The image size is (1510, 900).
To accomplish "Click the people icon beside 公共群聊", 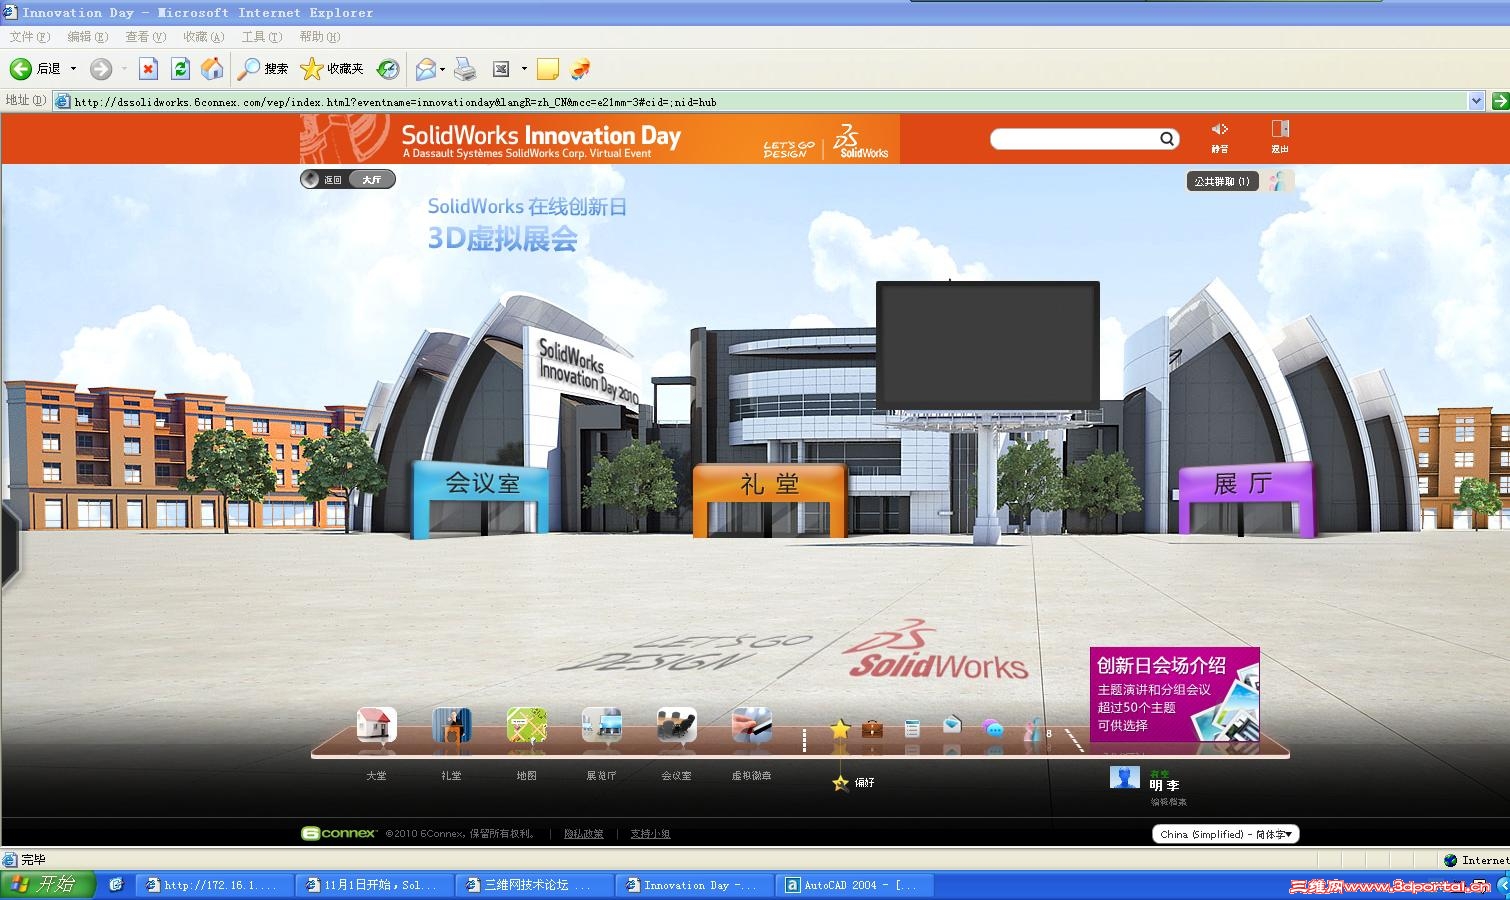I will pos(1280,181).
